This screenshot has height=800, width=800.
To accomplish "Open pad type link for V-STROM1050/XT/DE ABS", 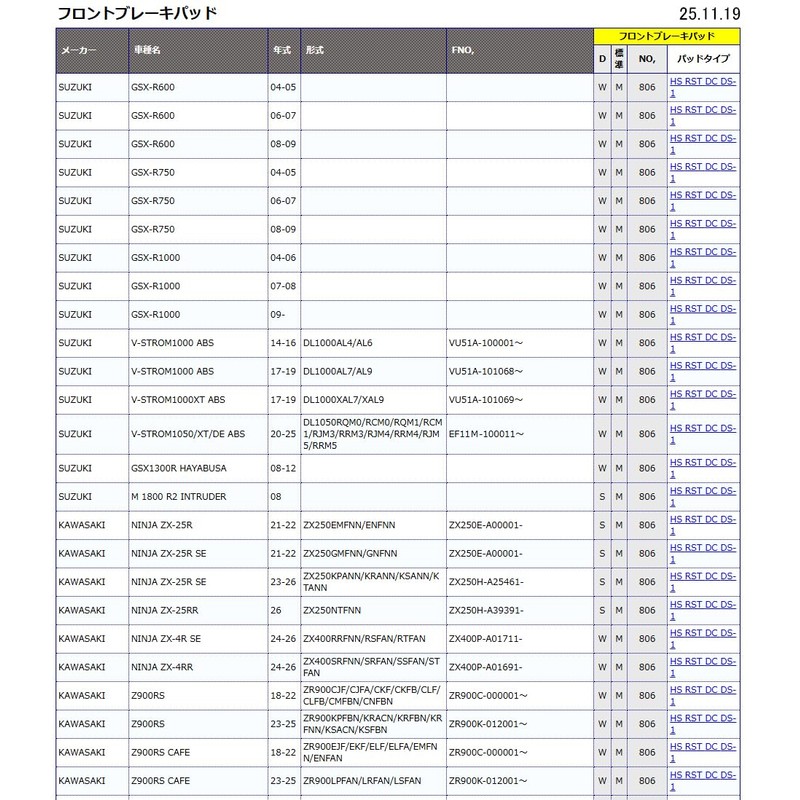I will (x=703, y=434).
